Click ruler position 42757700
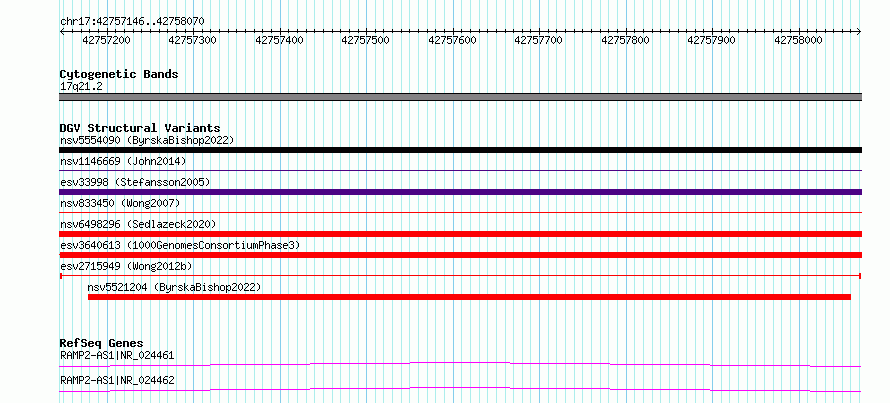The height and width of the screenshot is (403, 890). pyautogui.click(x=539, y=40)
